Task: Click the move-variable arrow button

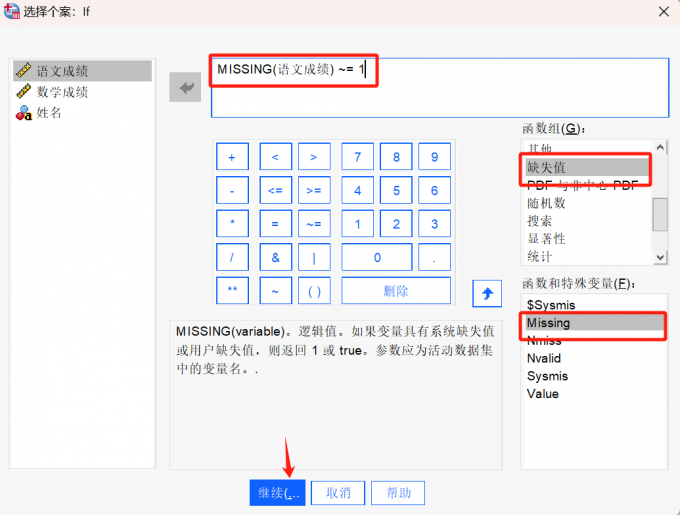Action: (185, 87)
